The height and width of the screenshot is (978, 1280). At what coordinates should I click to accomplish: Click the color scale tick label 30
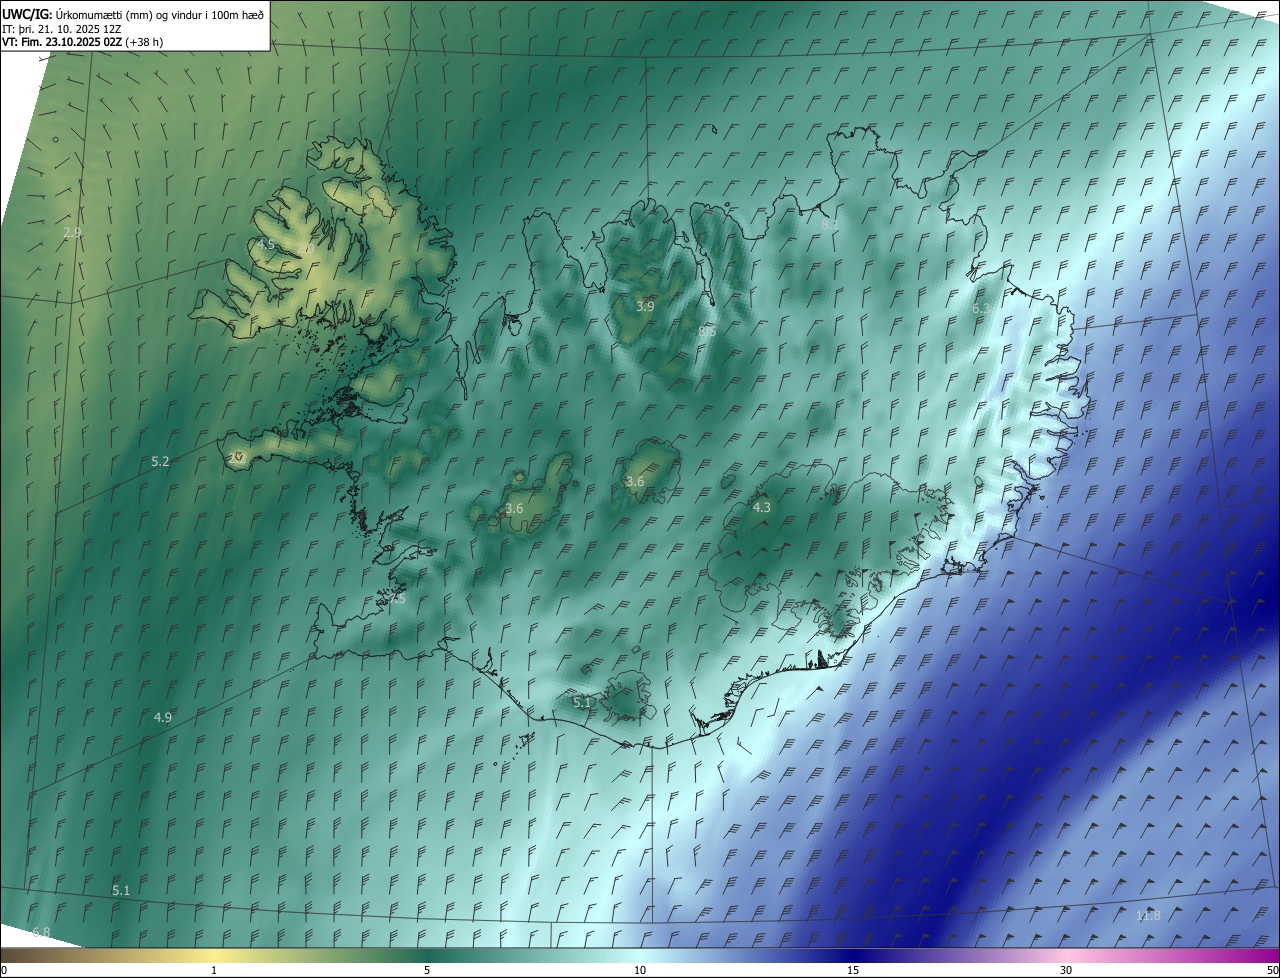(x=1066, y=970)
